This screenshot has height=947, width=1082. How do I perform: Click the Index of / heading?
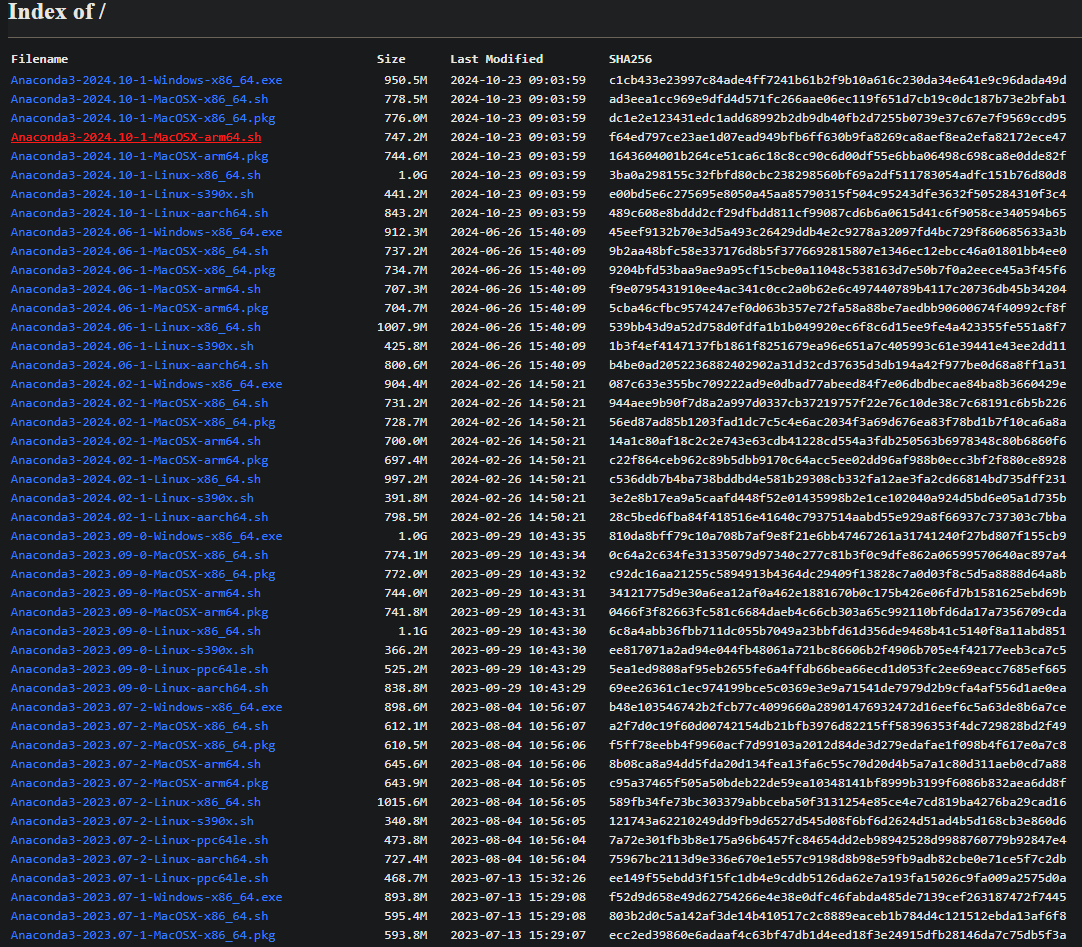pos(57,12)
